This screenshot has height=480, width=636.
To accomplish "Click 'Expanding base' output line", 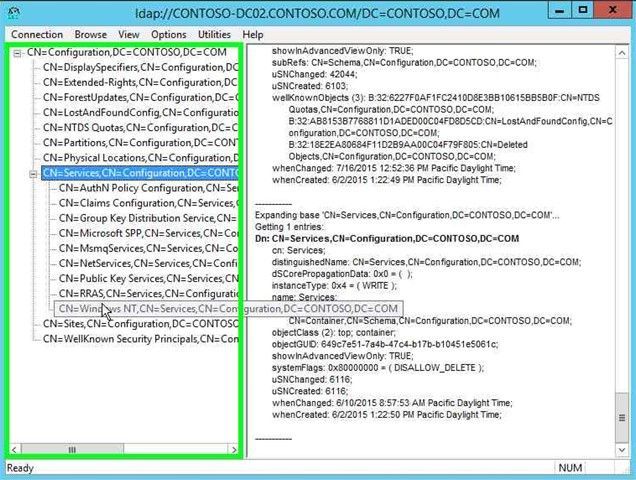I will [407, 215].
